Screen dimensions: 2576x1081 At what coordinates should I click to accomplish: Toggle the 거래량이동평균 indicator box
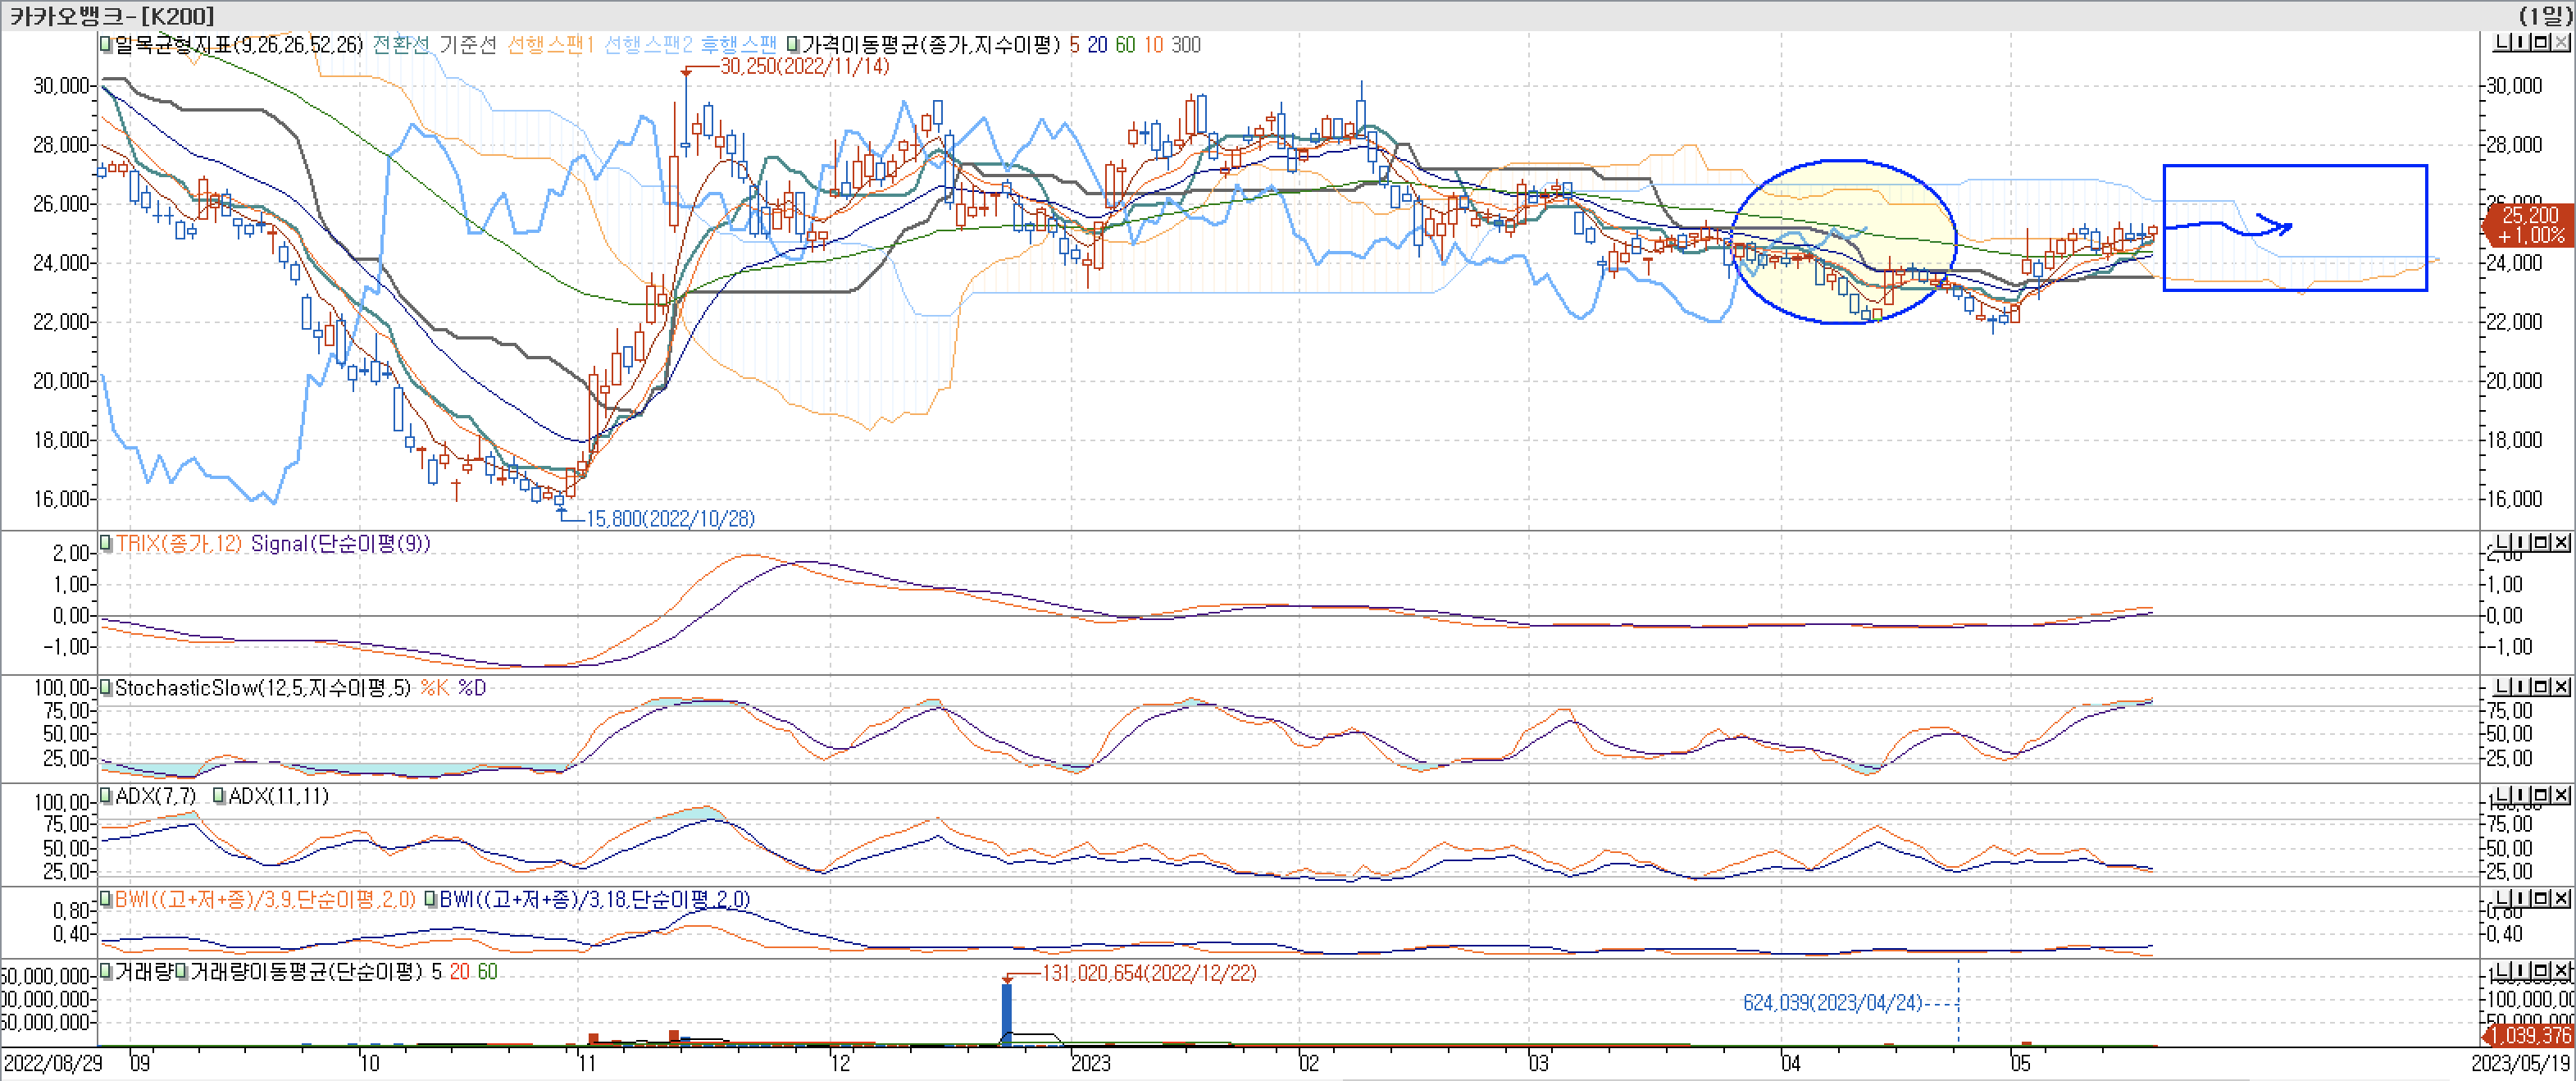click(181, 972)
